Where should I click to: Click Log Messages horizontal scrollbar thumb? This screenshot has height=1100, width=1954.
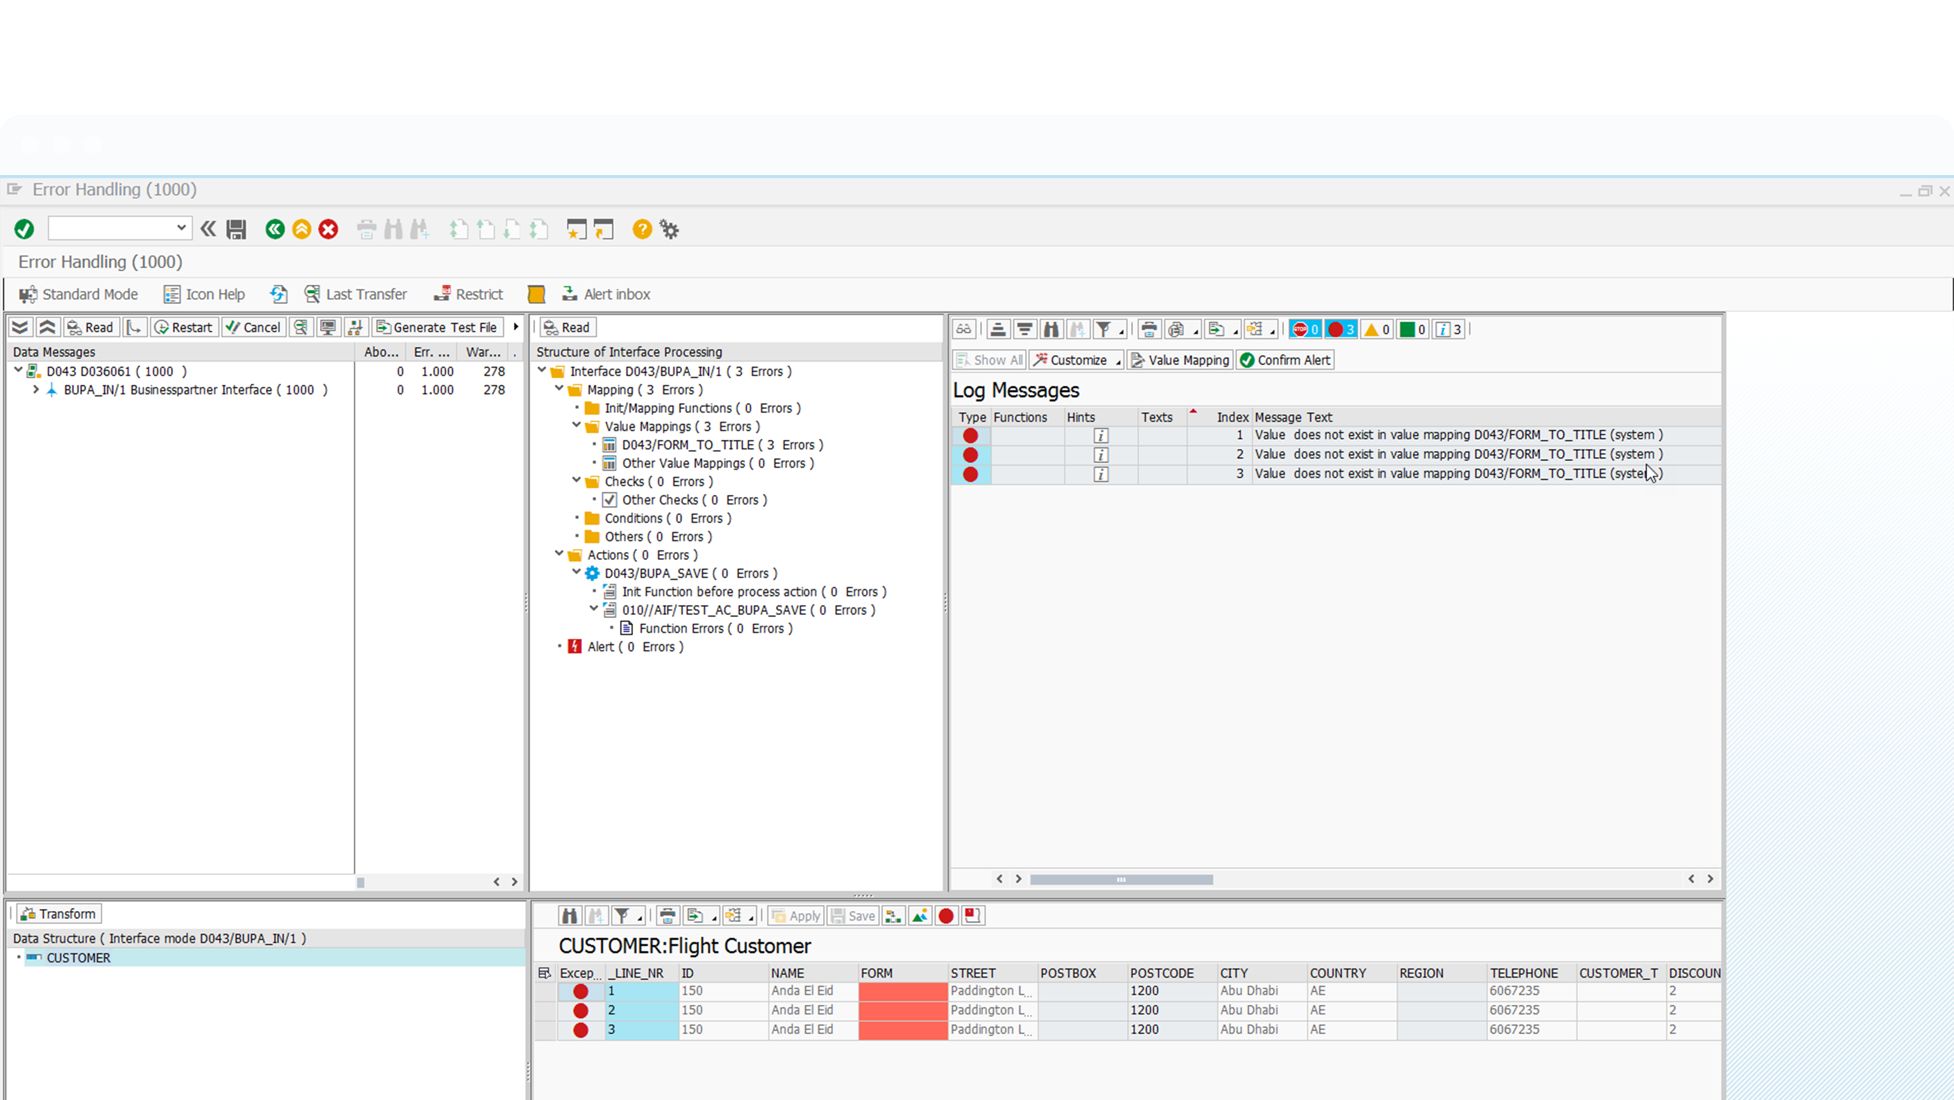1121,880
